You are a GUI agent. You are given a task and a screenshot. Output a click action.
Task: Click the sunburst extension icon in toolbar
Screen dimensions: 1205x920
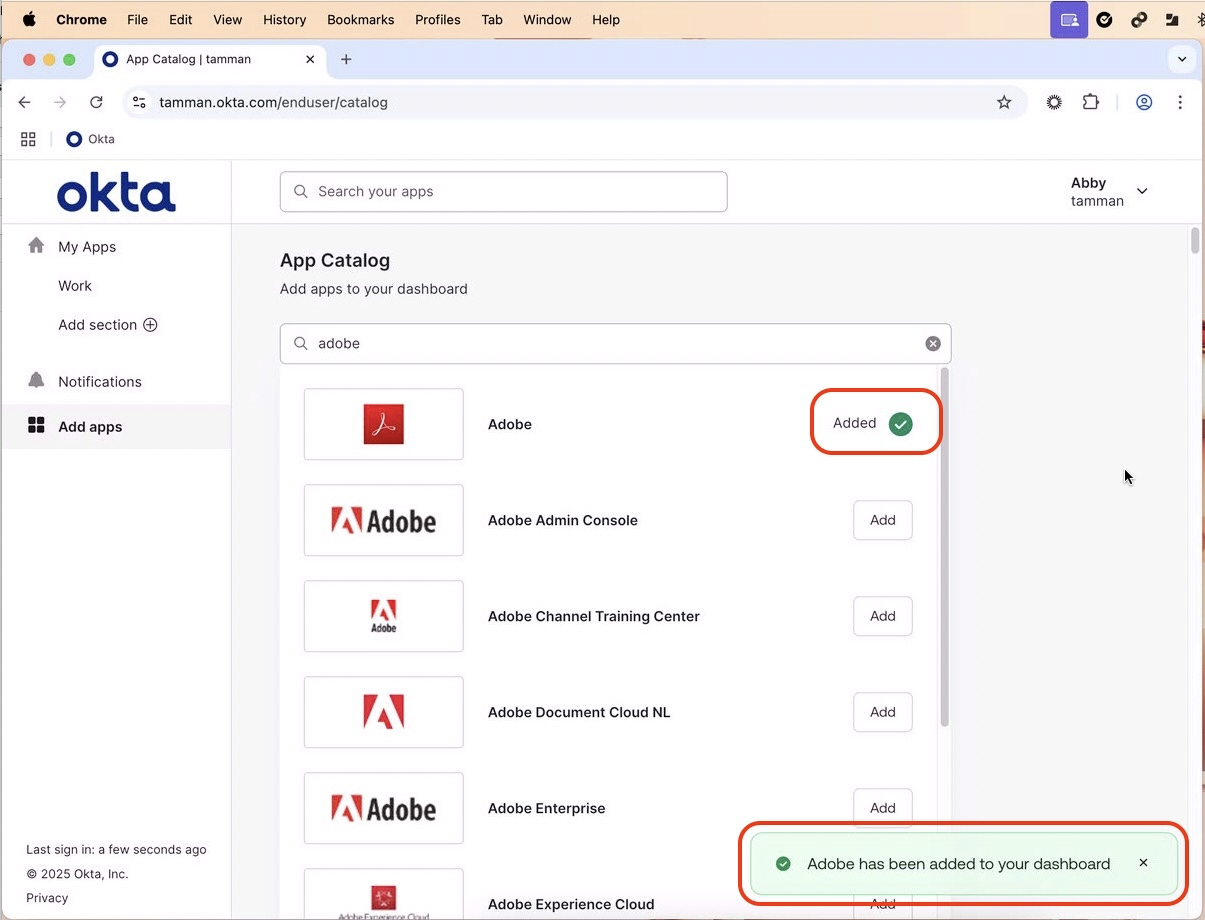click(x=1054, y=102)
